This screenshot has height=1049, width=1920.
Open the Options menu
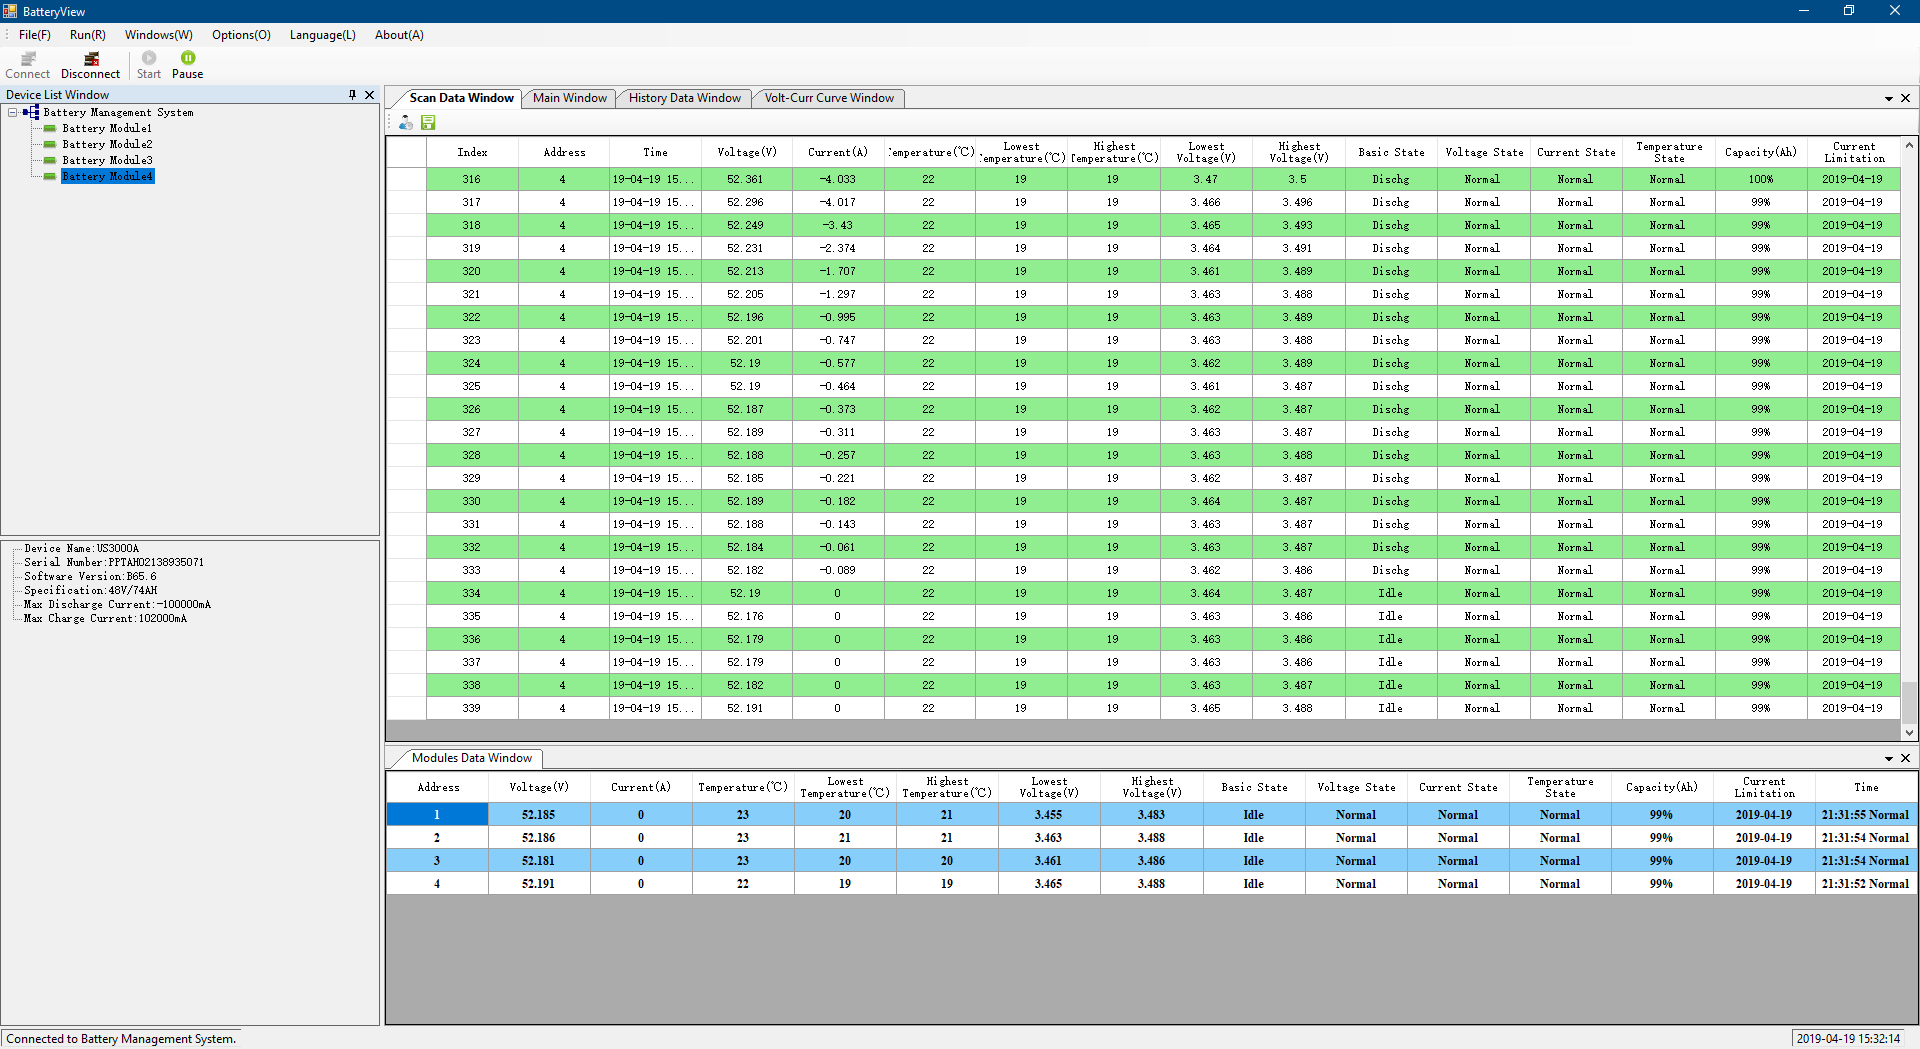(x=241, y=35)
